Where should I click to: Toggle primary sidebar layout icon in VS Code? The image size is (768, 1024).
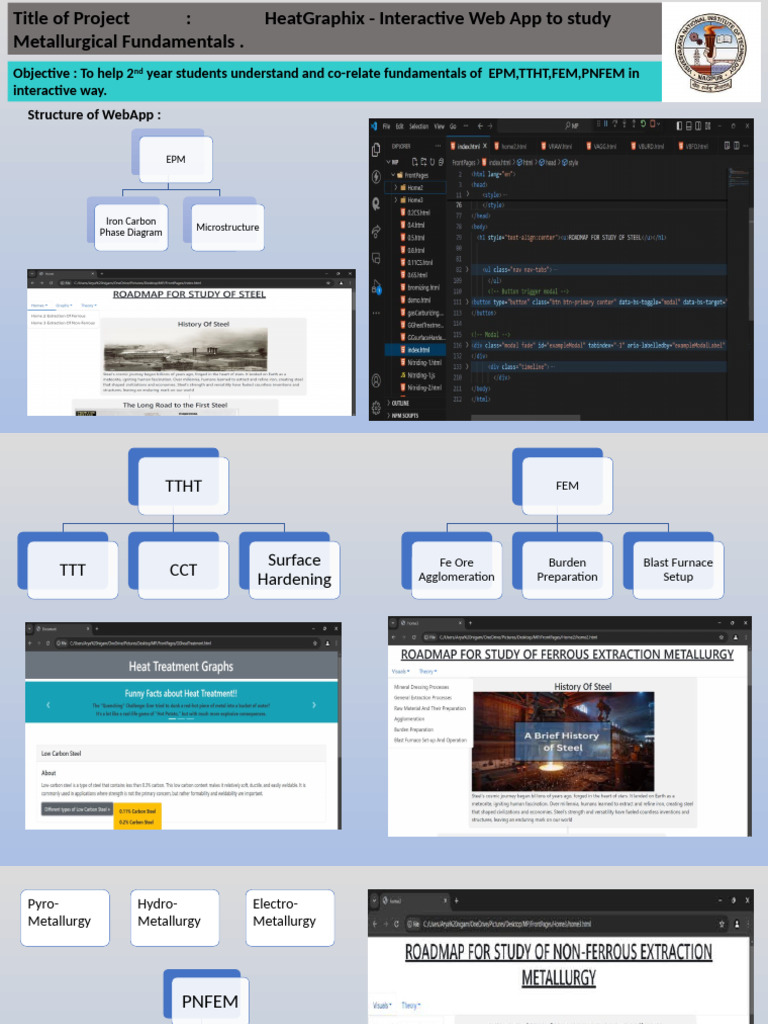point(679,125)
